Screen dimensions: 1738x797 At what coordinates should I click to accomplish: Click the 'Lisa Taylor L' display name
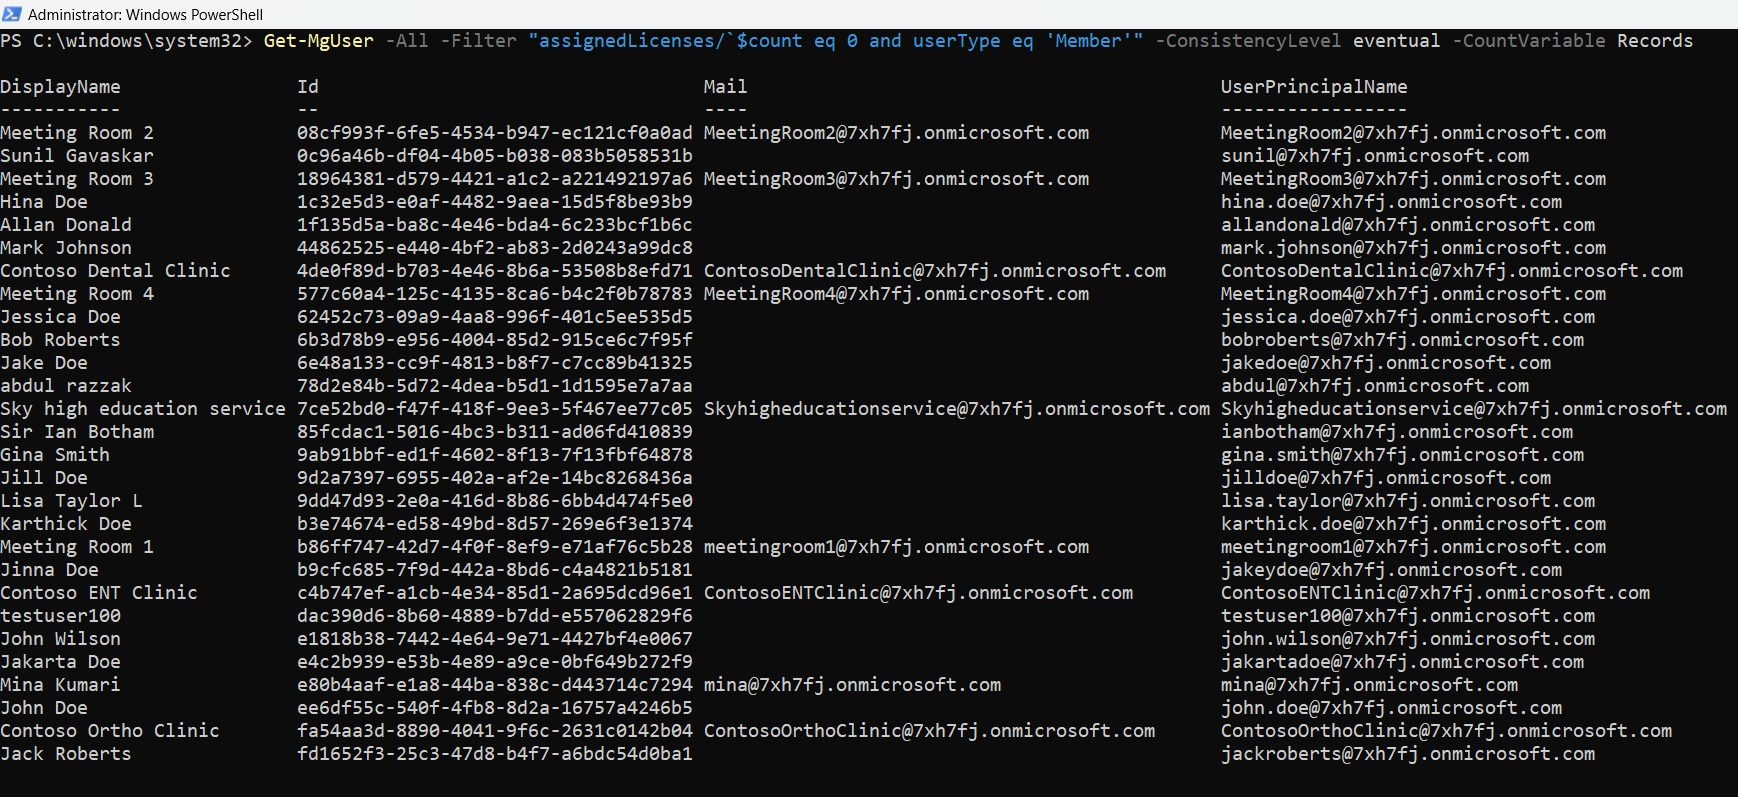[71, 501]
